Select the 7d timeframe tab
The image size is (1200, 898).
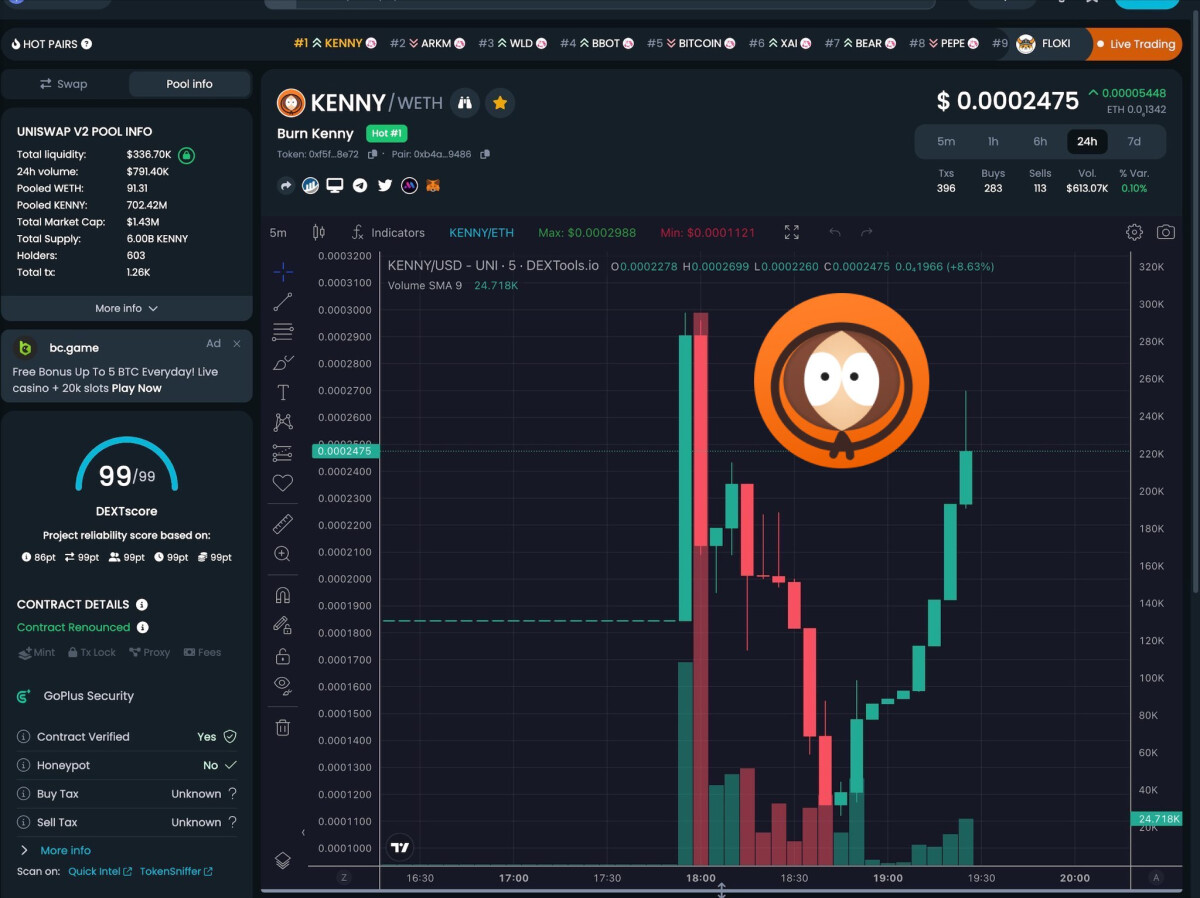click(x=1134, y=141)
